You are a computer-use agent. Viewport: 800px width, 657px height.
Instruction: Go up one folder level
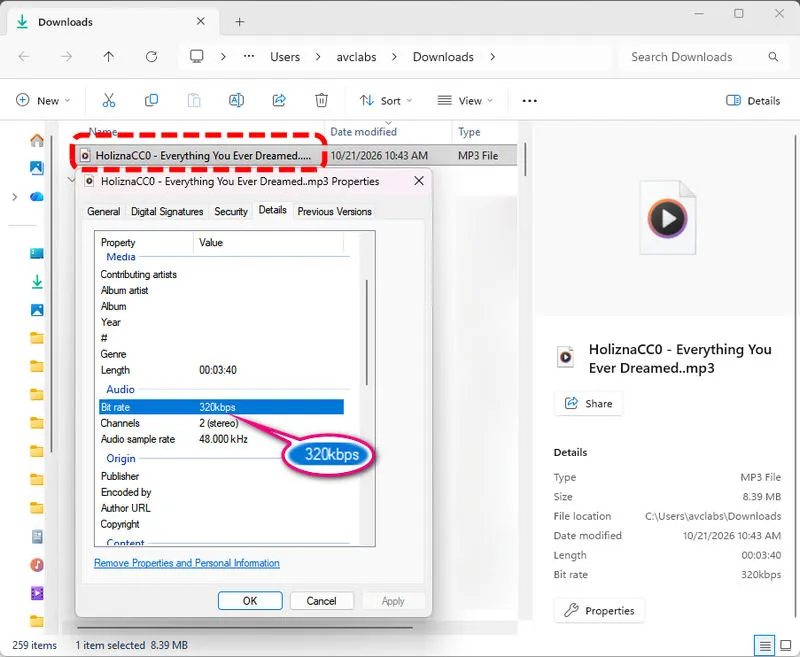109,57
